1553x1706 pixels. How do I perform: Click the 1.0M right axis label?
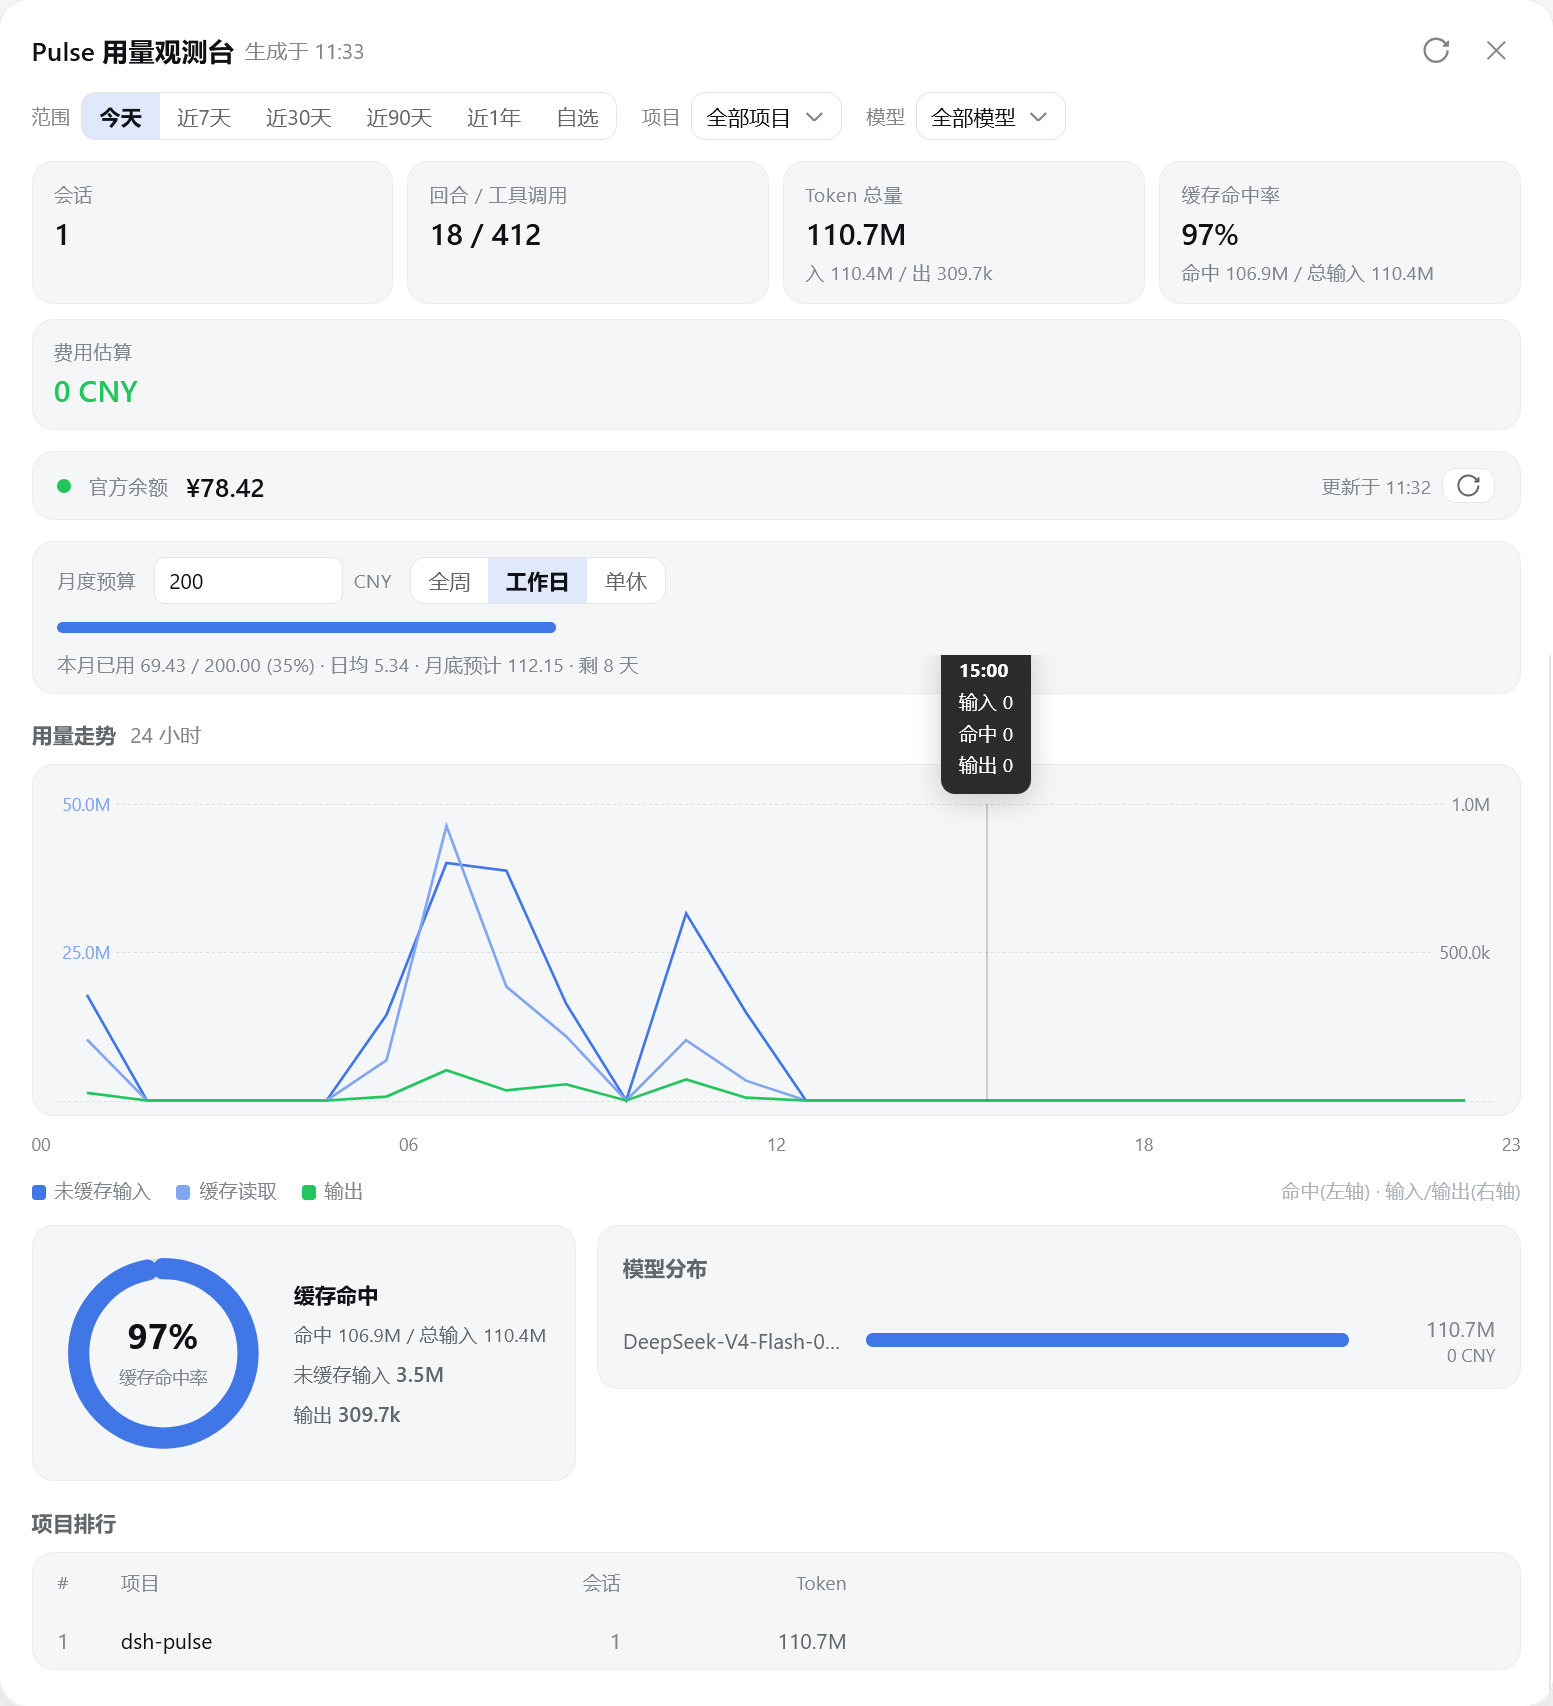point(1470,805)
